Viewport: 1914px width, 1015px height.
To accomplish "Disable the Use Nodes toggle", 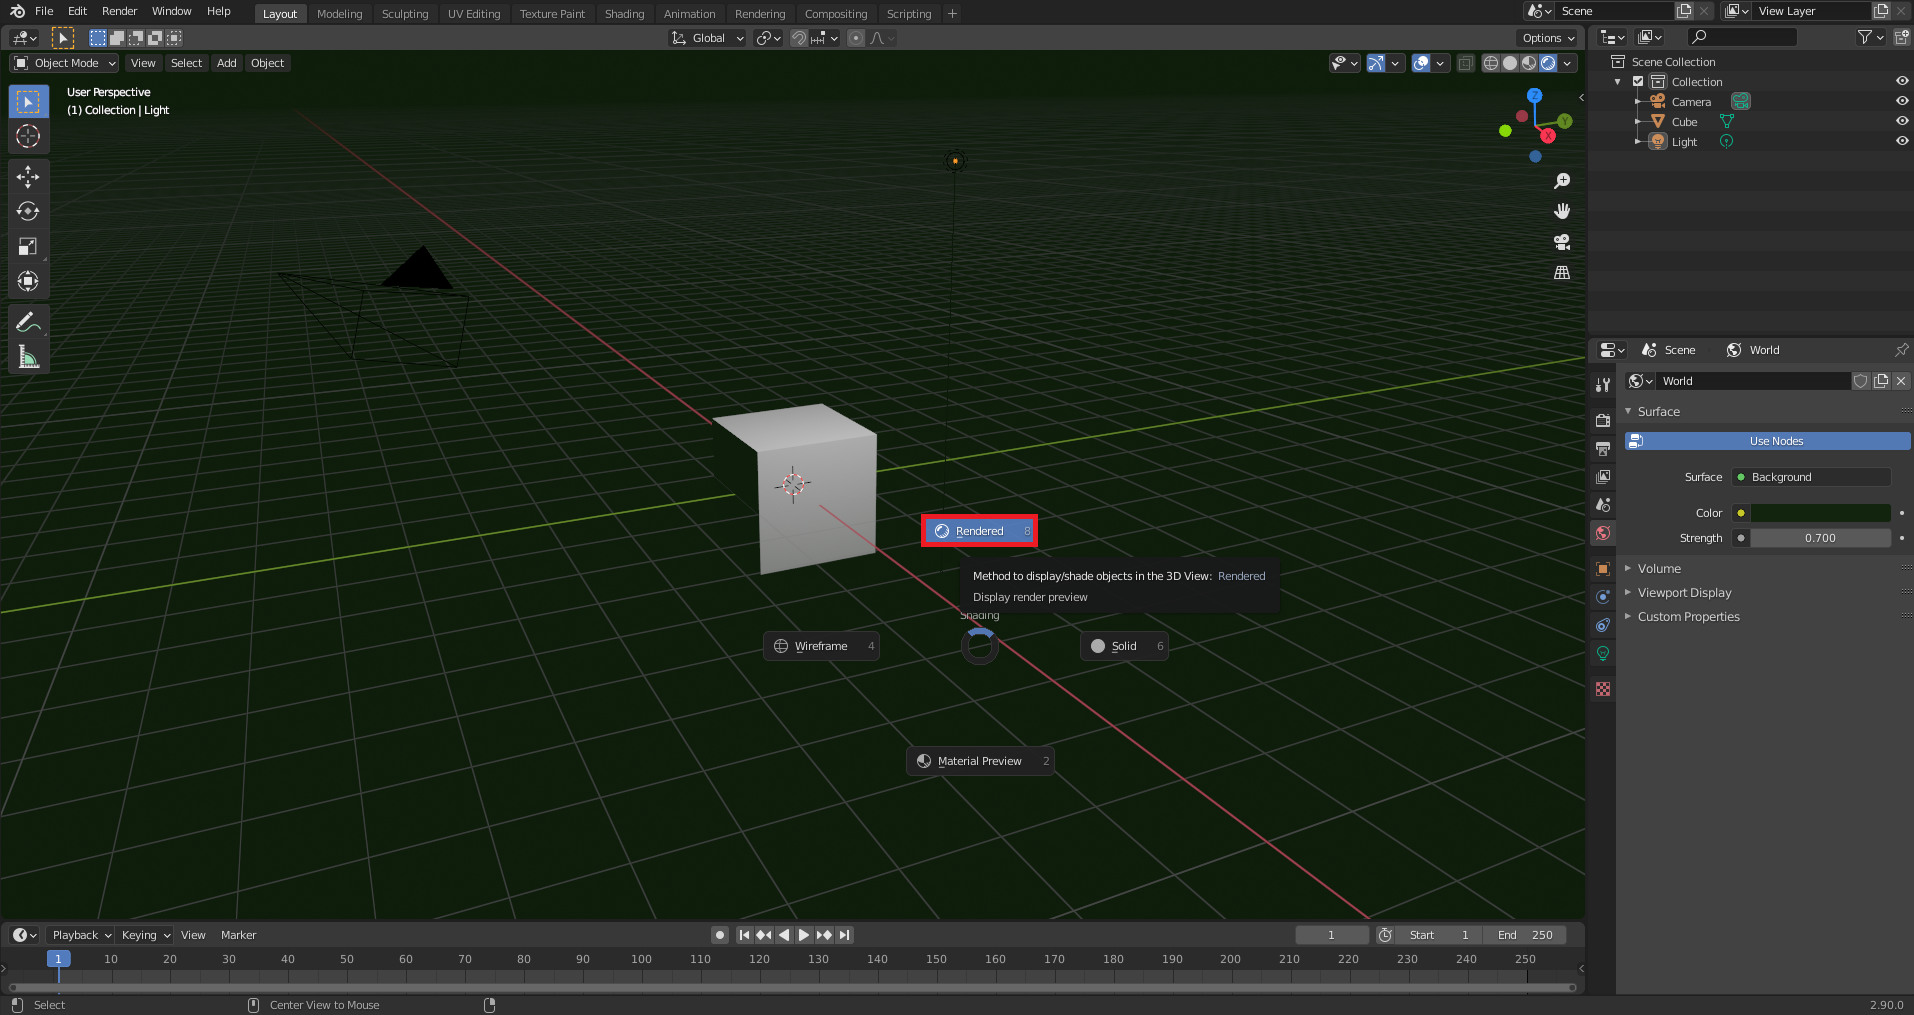I will pyautogui.click(x=1767, y=441).
